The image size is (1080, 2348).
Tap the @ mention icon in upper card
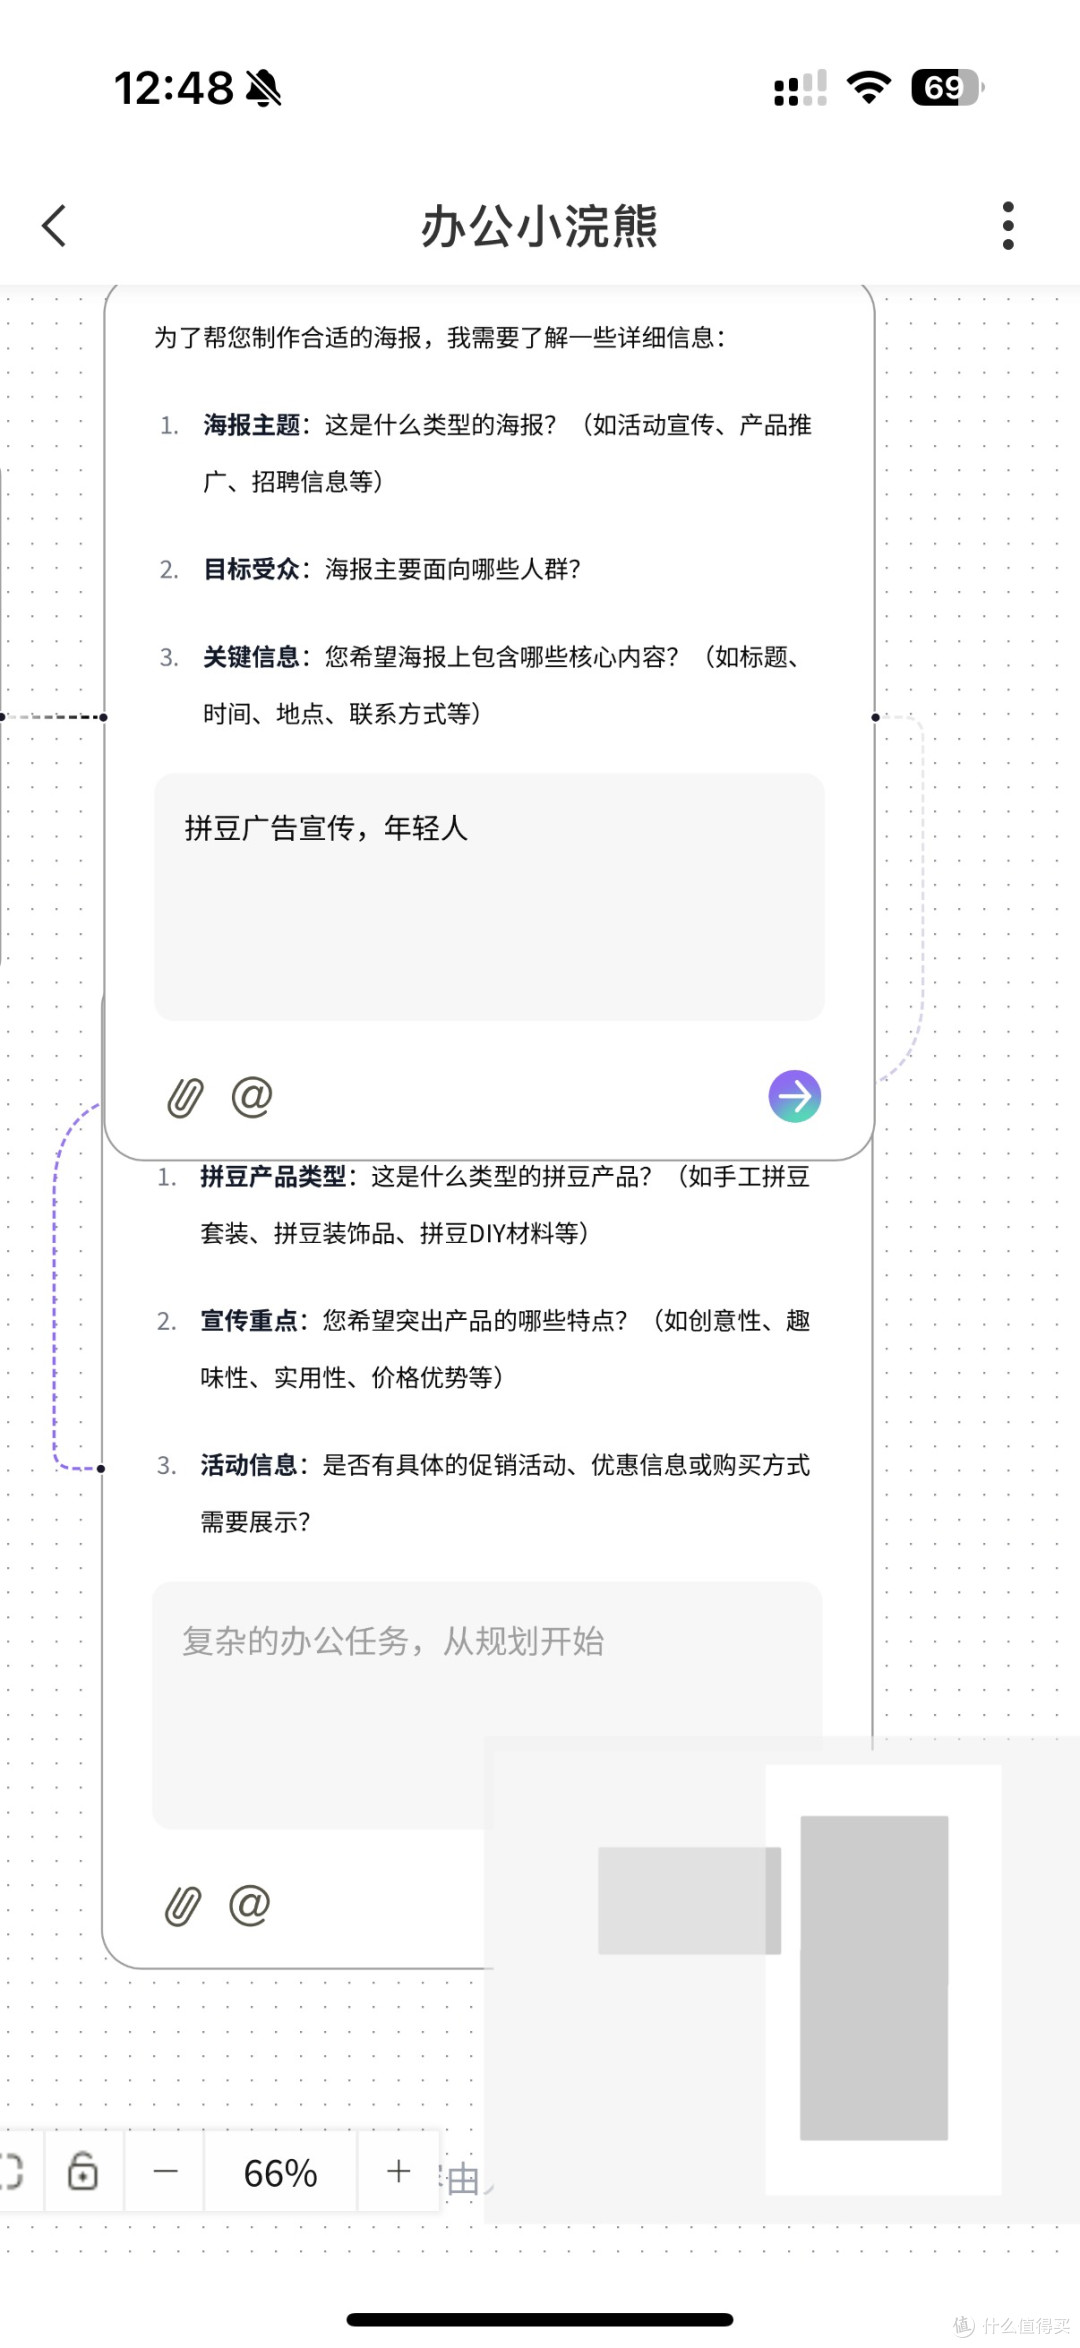tap(252, 1097)
